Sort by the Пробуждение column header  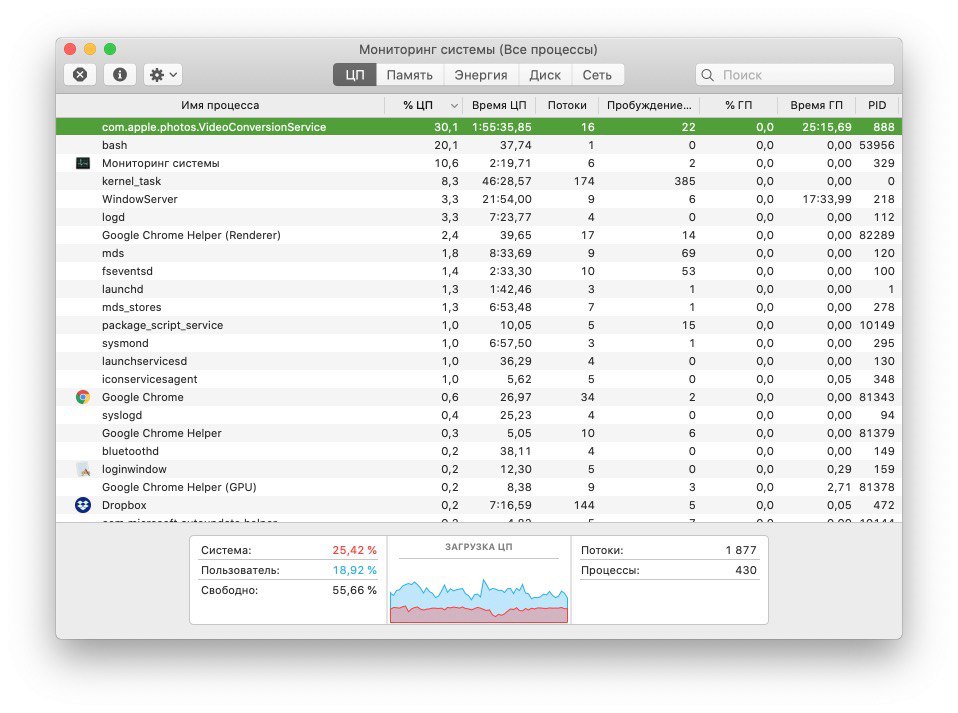pos(649,105)
